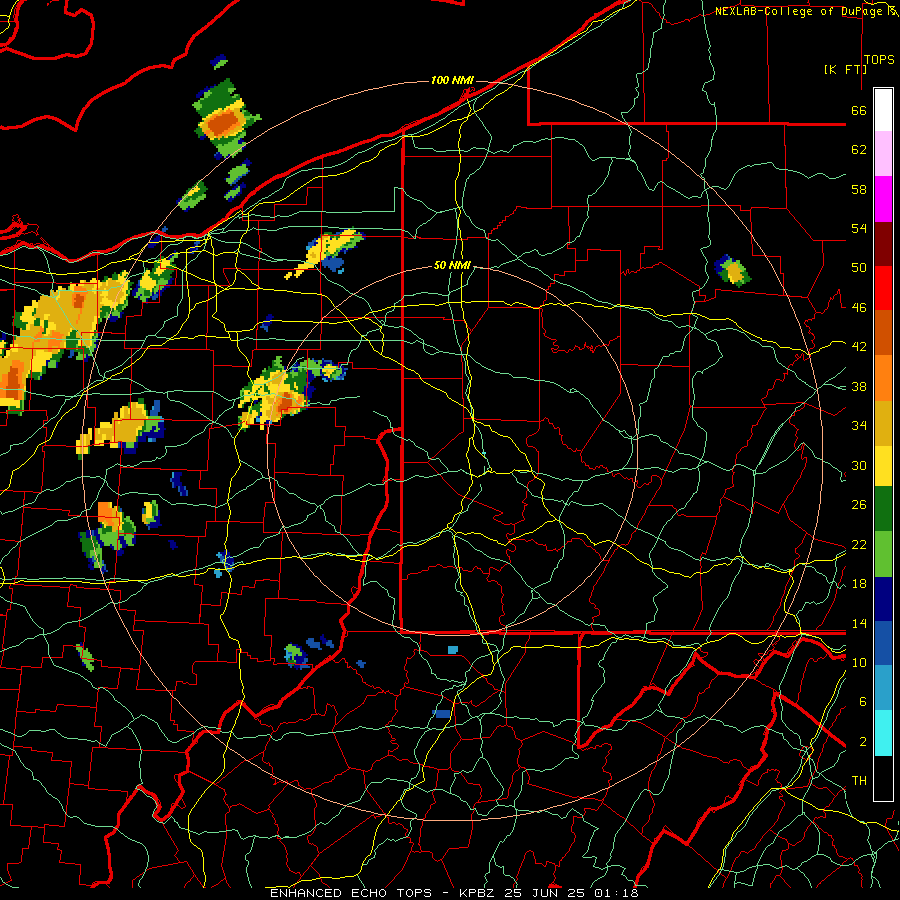Viewport: 900px width, 900px height.
Task: Click the yellow 34 kft legend swatch
Action: point(883,465)
